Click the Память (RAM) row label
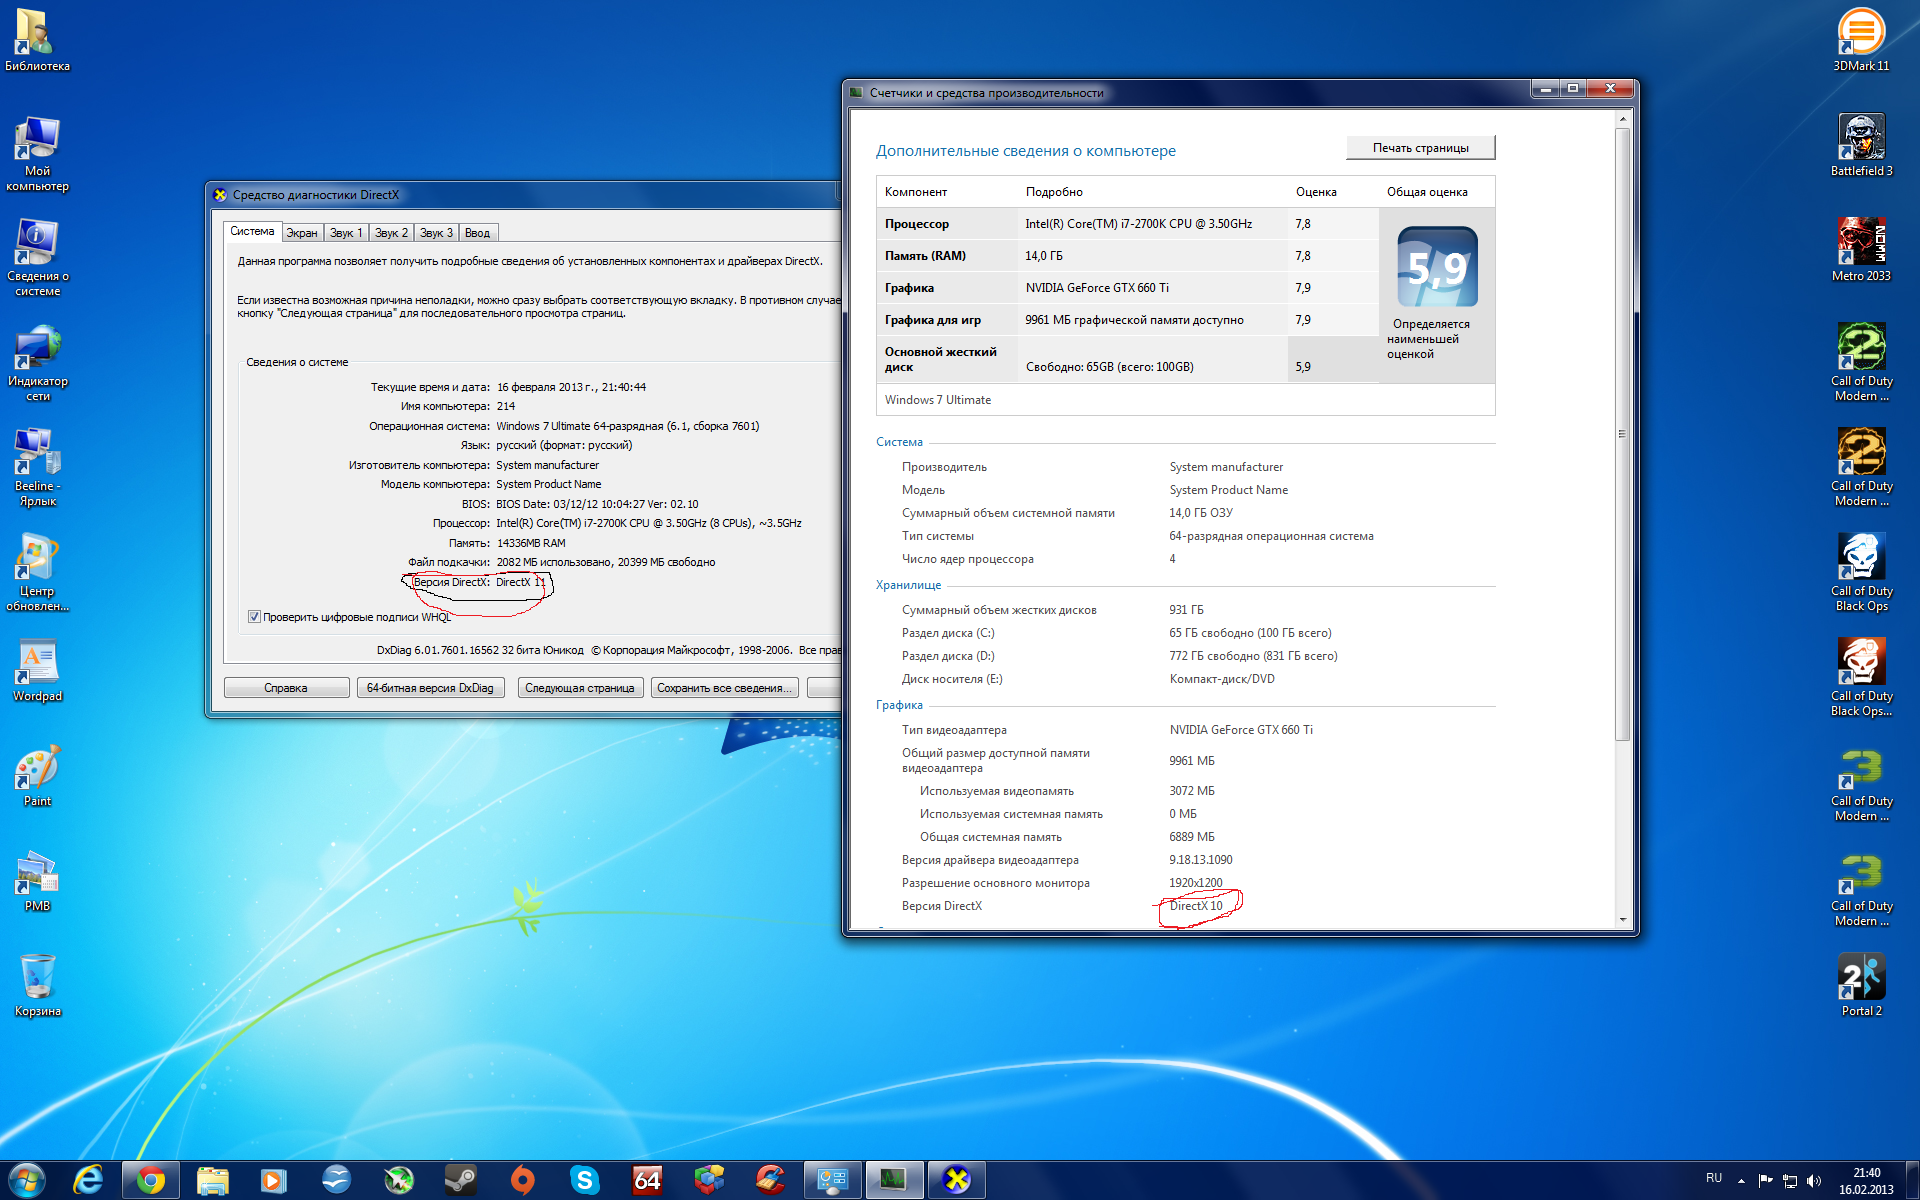This screenshot has width=1920, height=1200. (x=925, y=256)
